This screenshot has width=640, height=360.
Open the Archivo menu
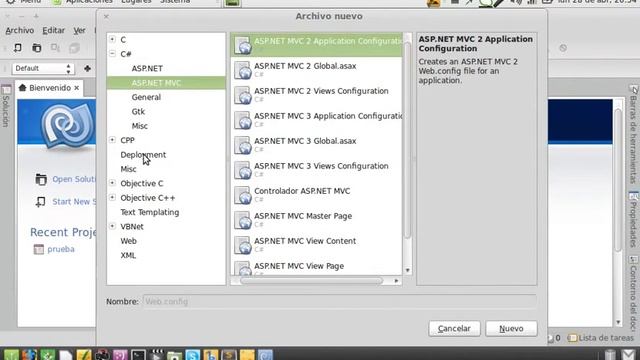point(20,31)
